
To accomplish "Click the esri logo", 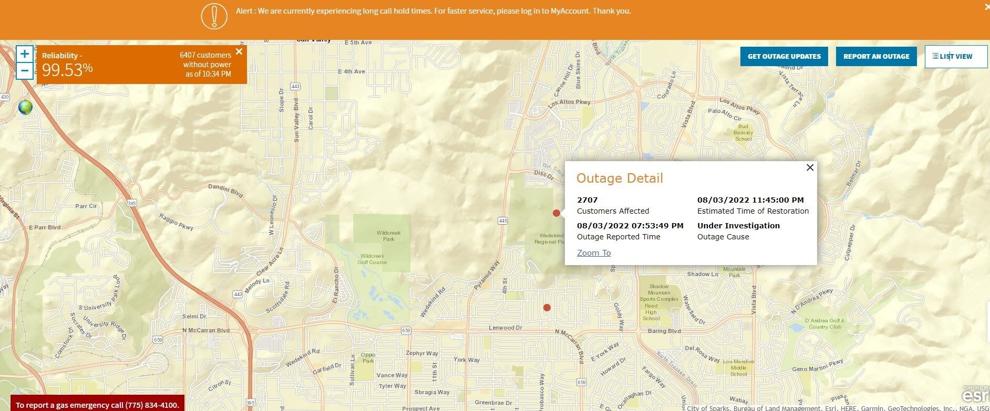I will (x=975, y=396).
